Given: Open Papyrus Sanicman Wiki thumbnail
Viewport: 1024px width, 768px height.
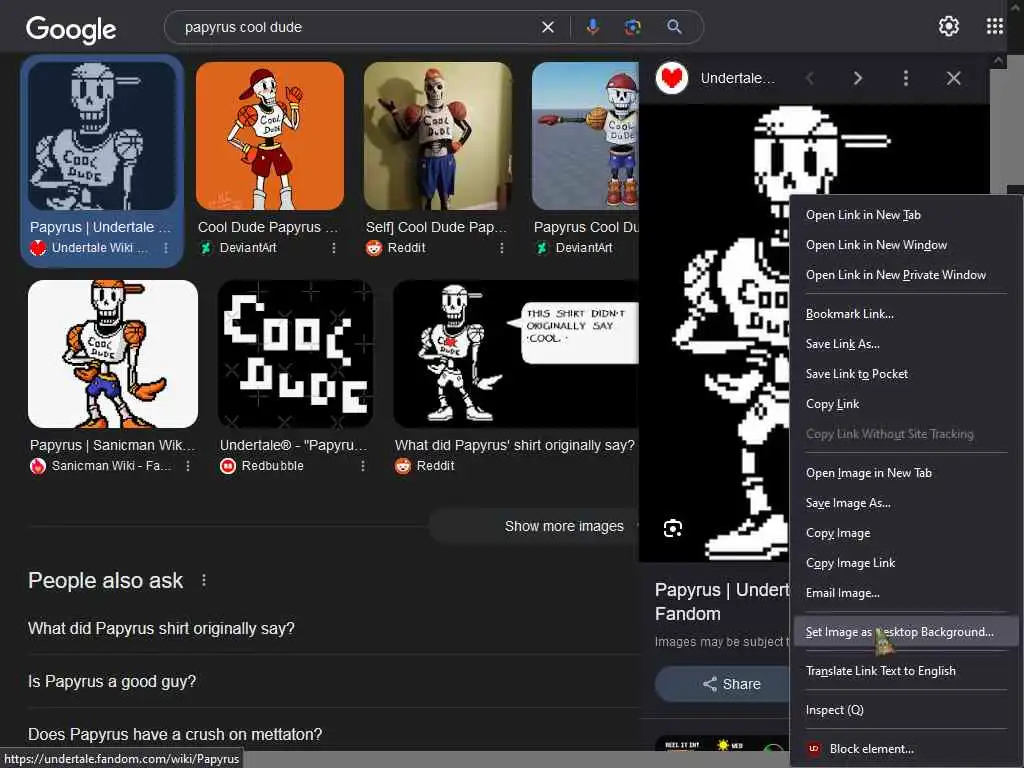Looking at the screenshot, I should click(x=113, y=354).
